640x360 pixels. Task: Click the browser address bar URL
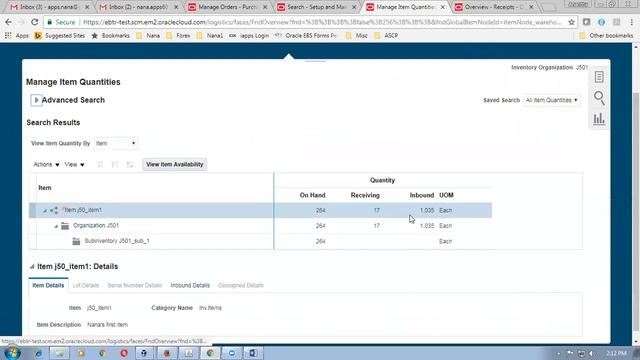(322, 22)
